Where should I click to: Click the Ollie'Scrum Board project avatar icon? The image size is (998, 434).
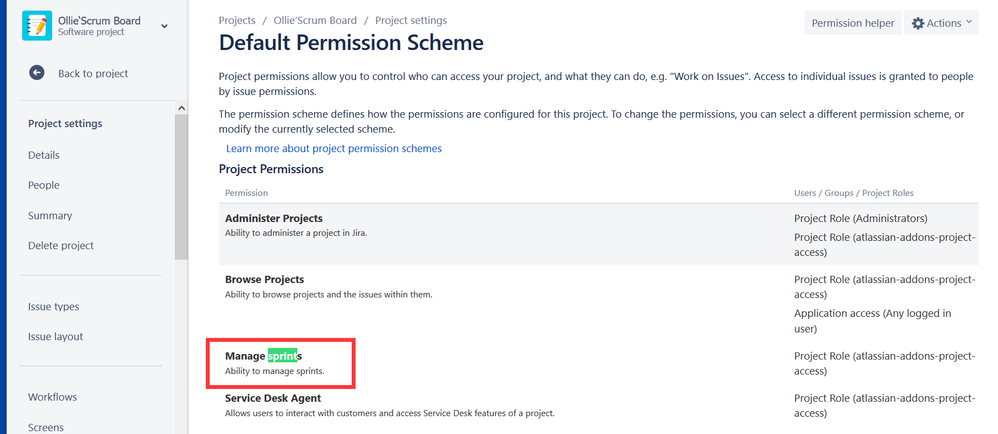click(36, 25)
